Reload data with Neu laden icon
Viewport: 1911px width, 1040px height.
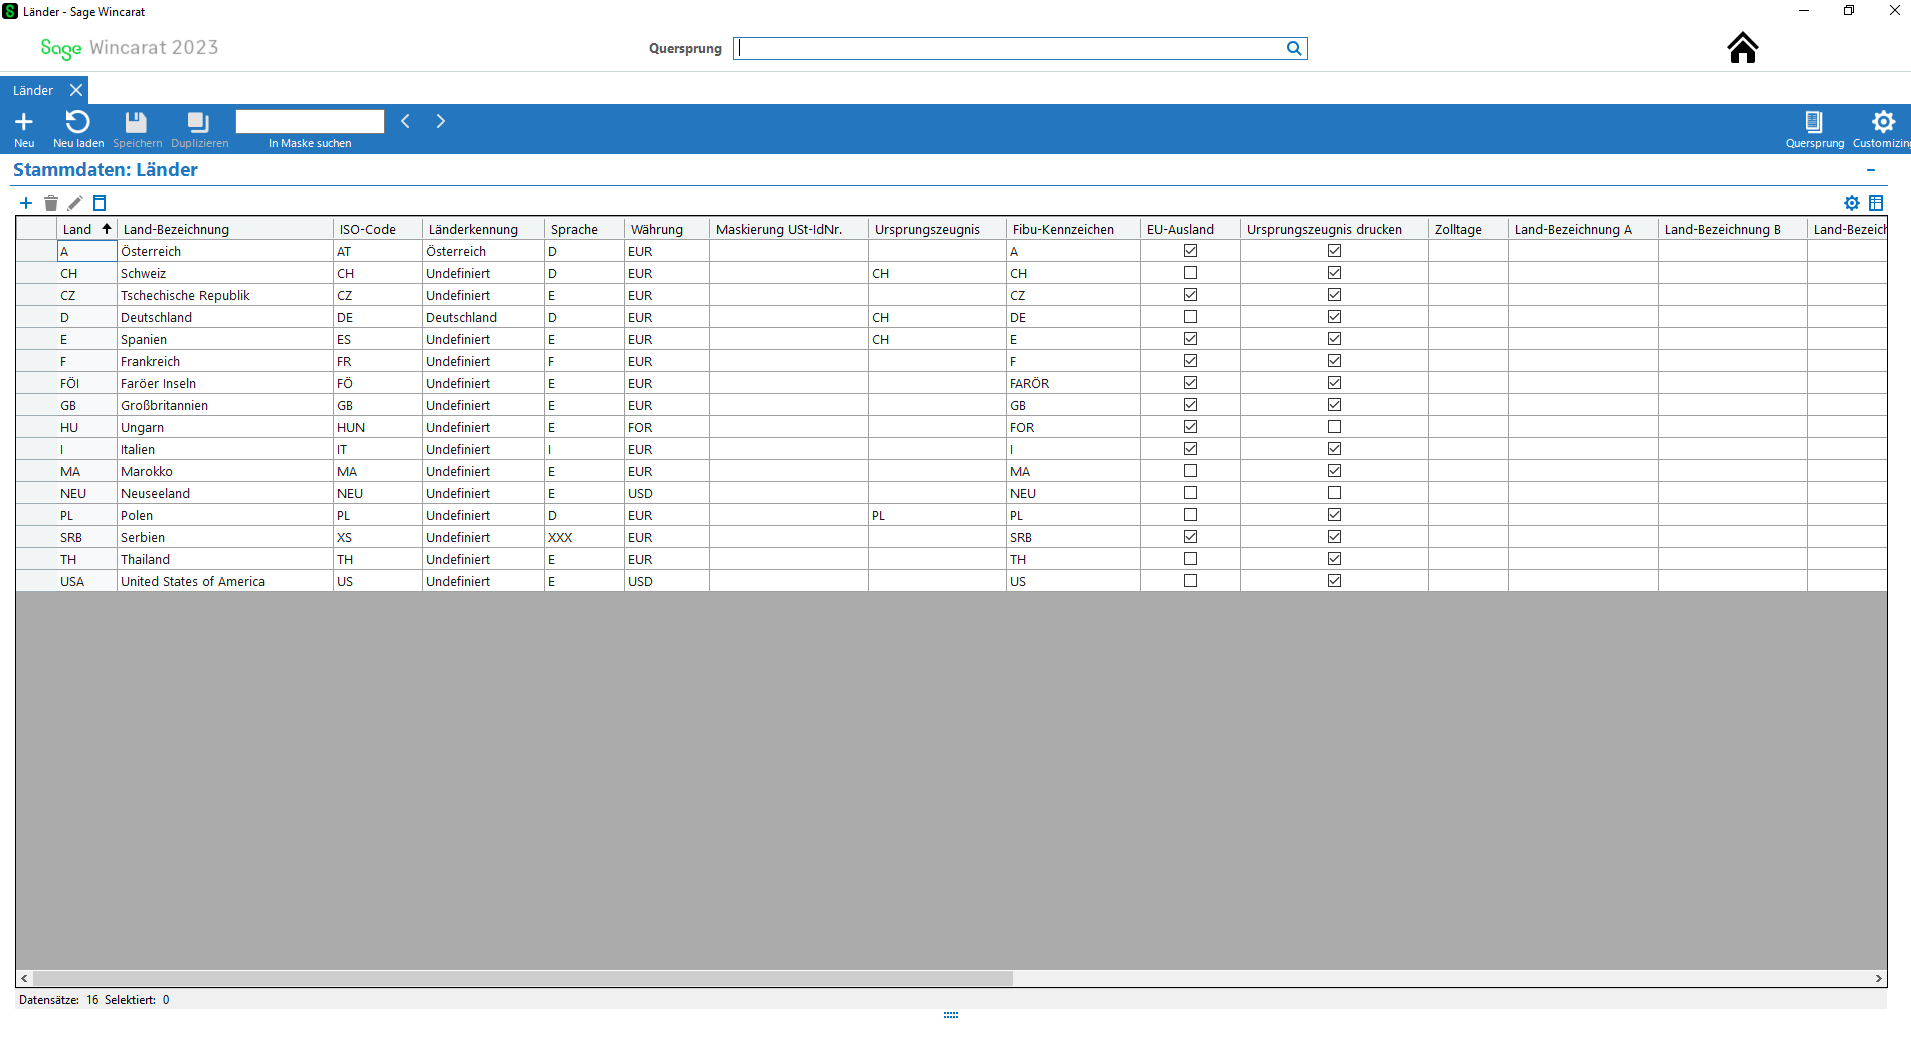point(78,122)
